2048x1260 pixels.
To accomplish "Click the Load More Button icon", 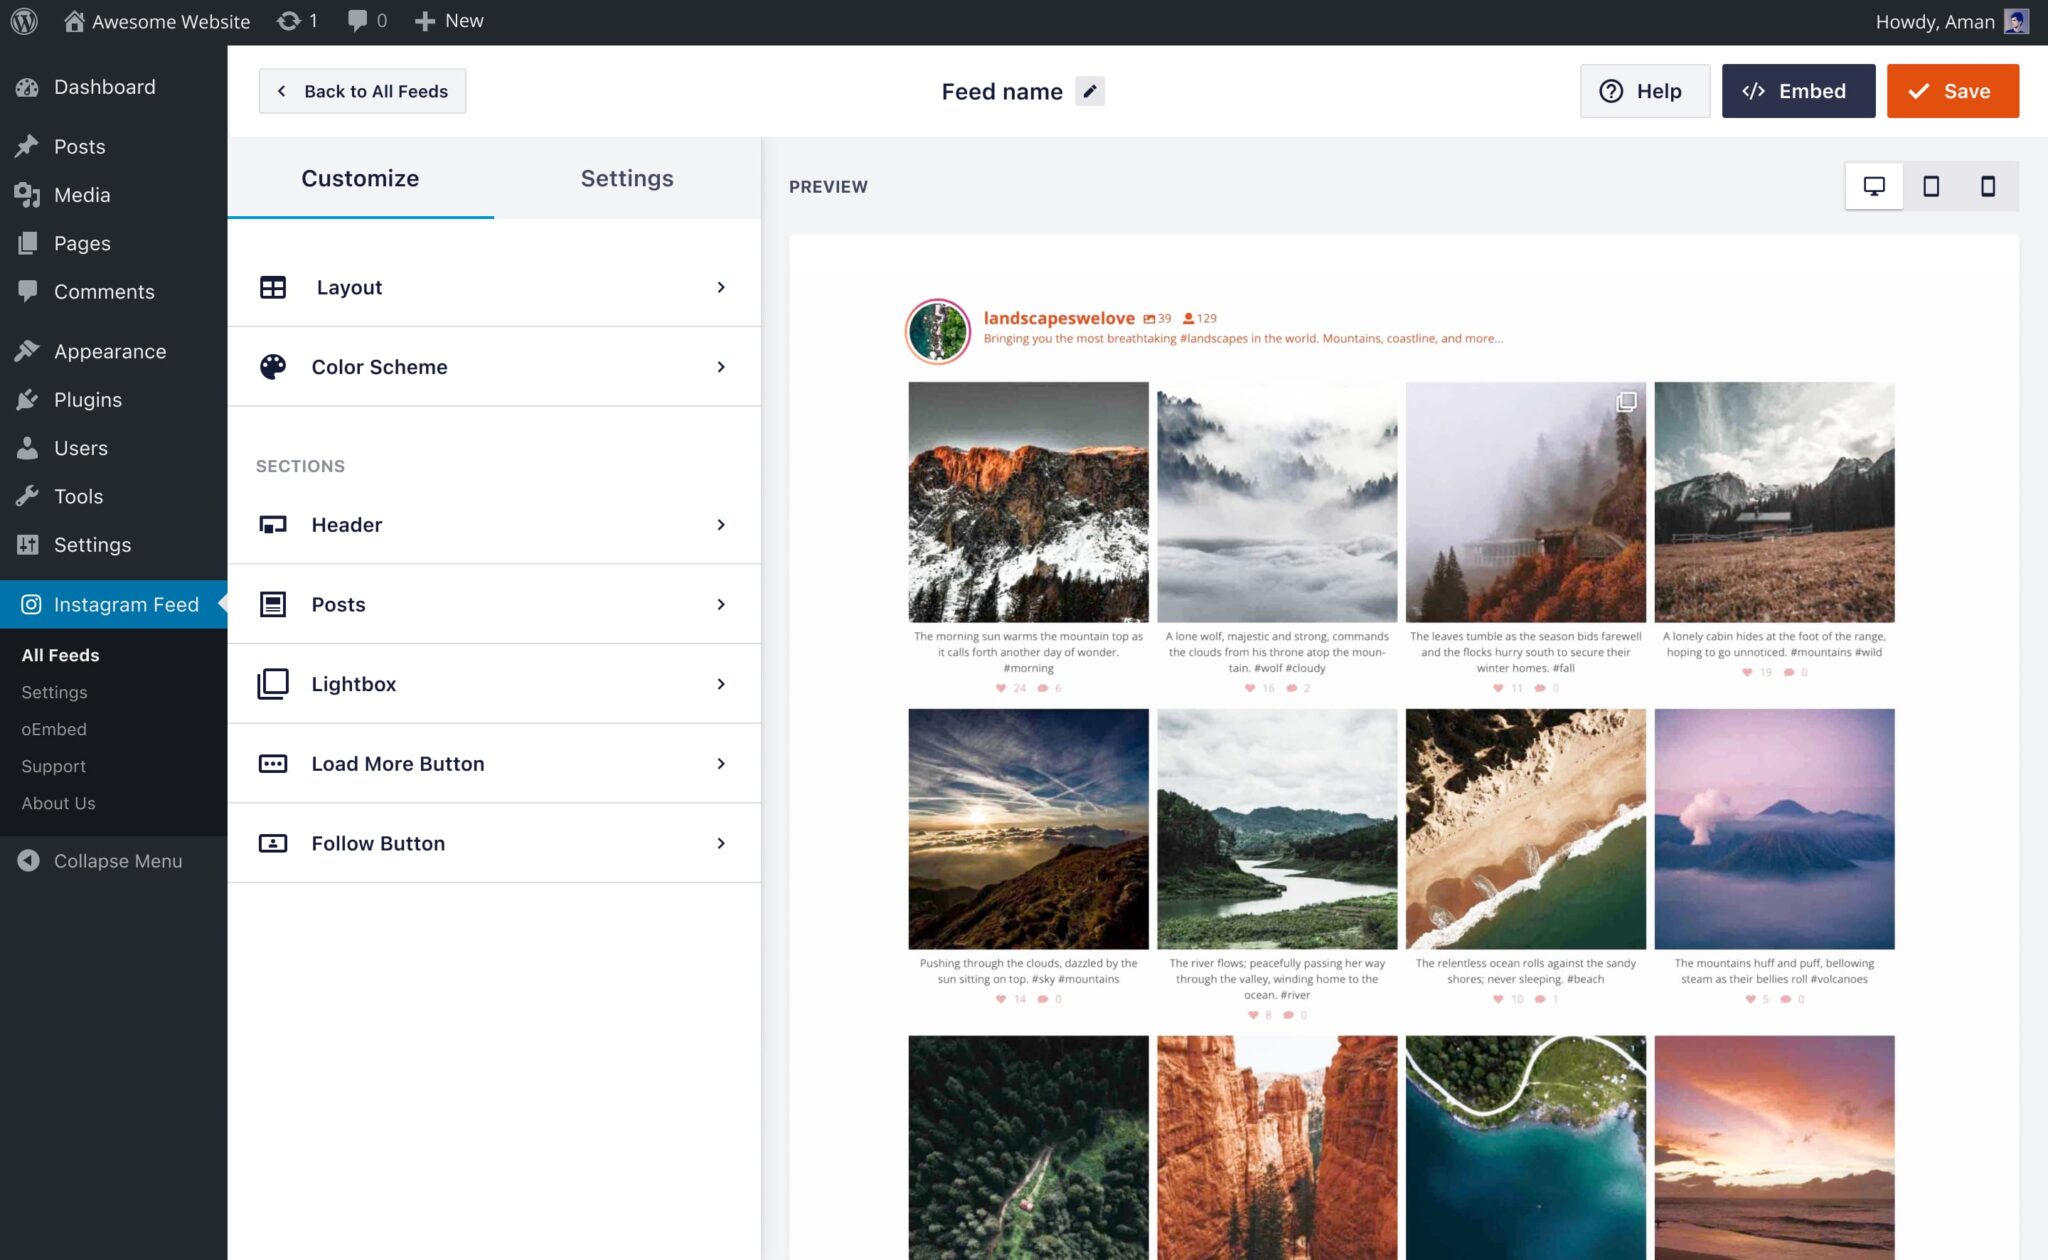I will pos(273,764).
